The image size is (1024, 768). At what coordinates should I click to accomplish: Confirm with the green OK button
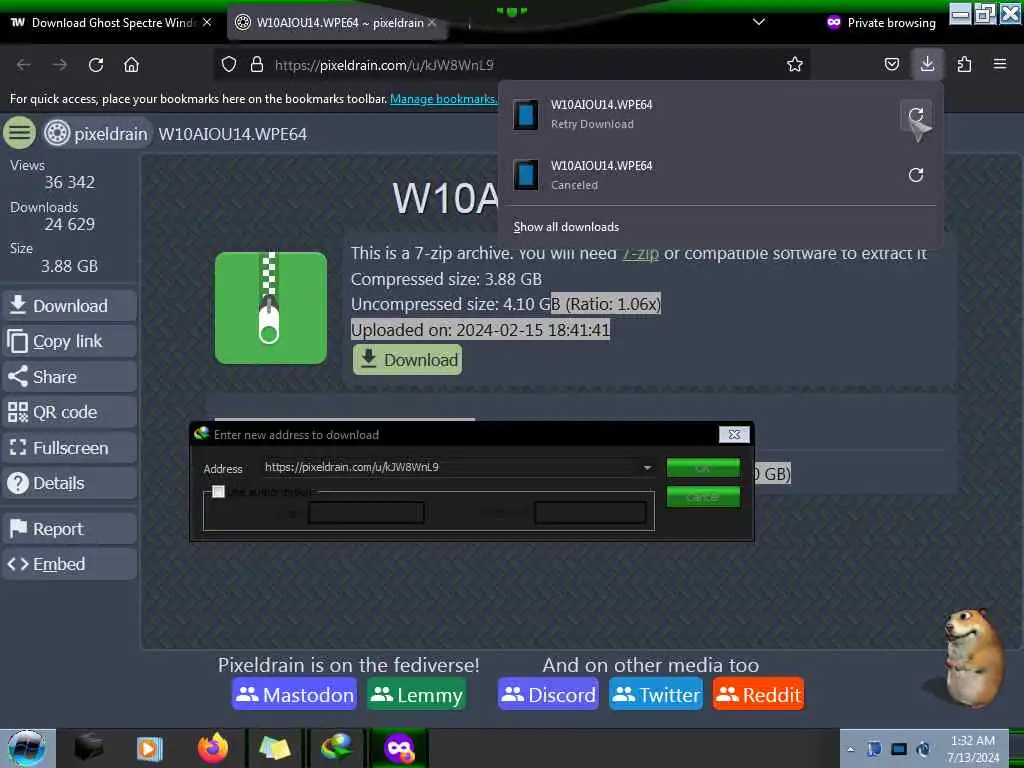[x=703, y=468]
